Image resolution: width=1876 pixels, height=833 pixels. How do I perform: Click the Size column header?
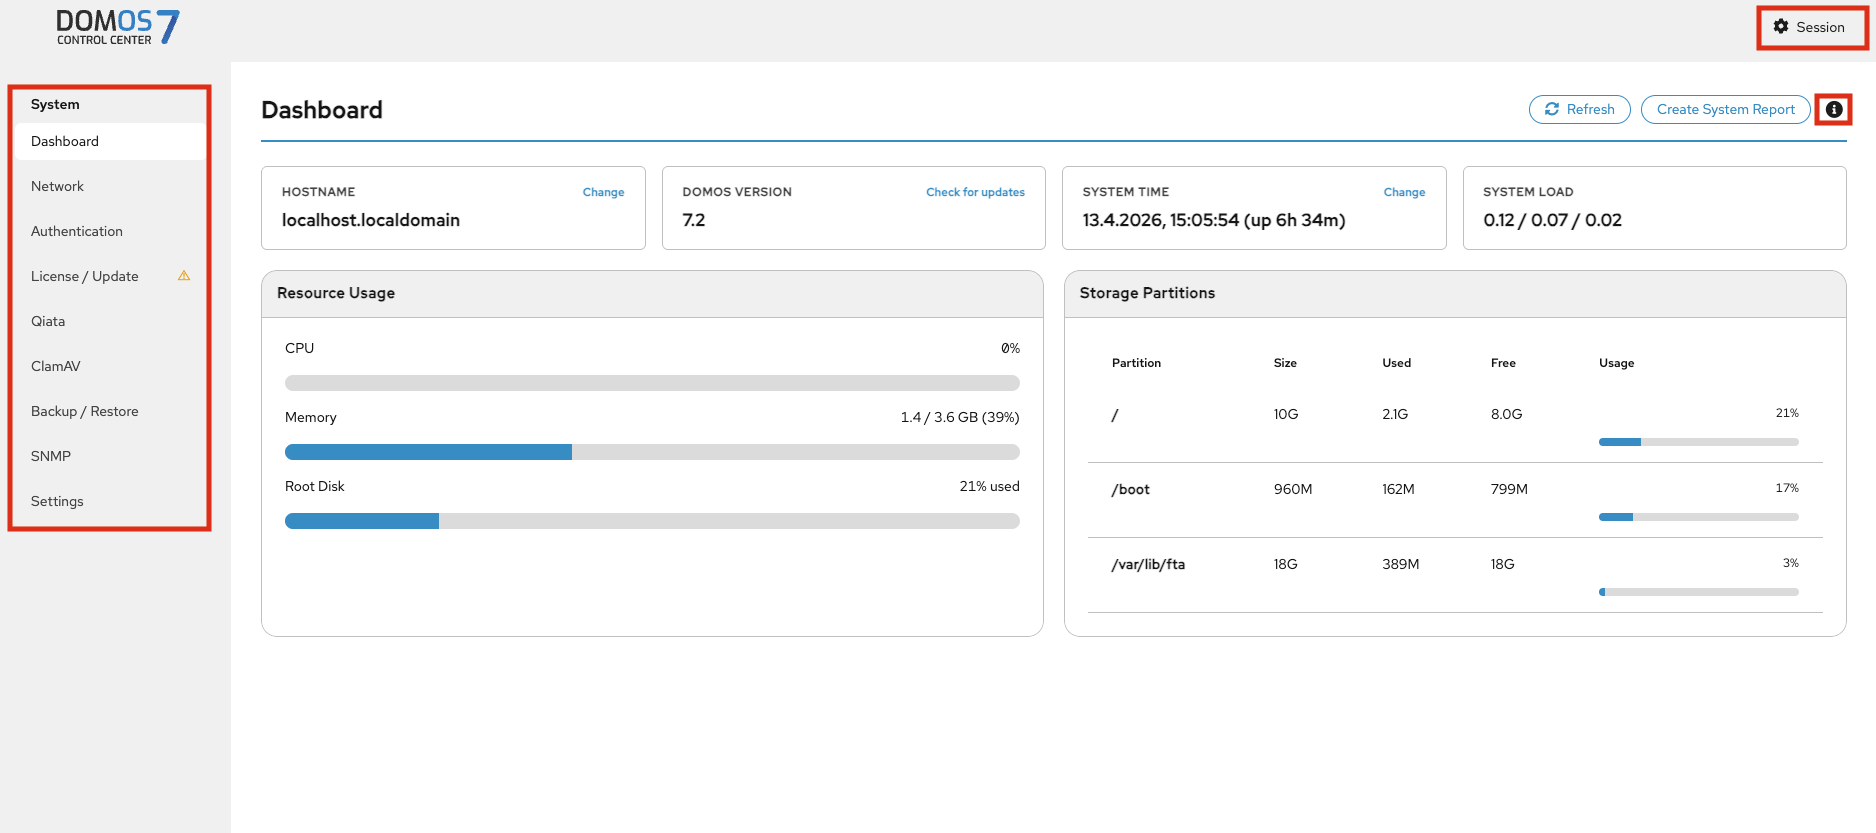coord(1285,363)
